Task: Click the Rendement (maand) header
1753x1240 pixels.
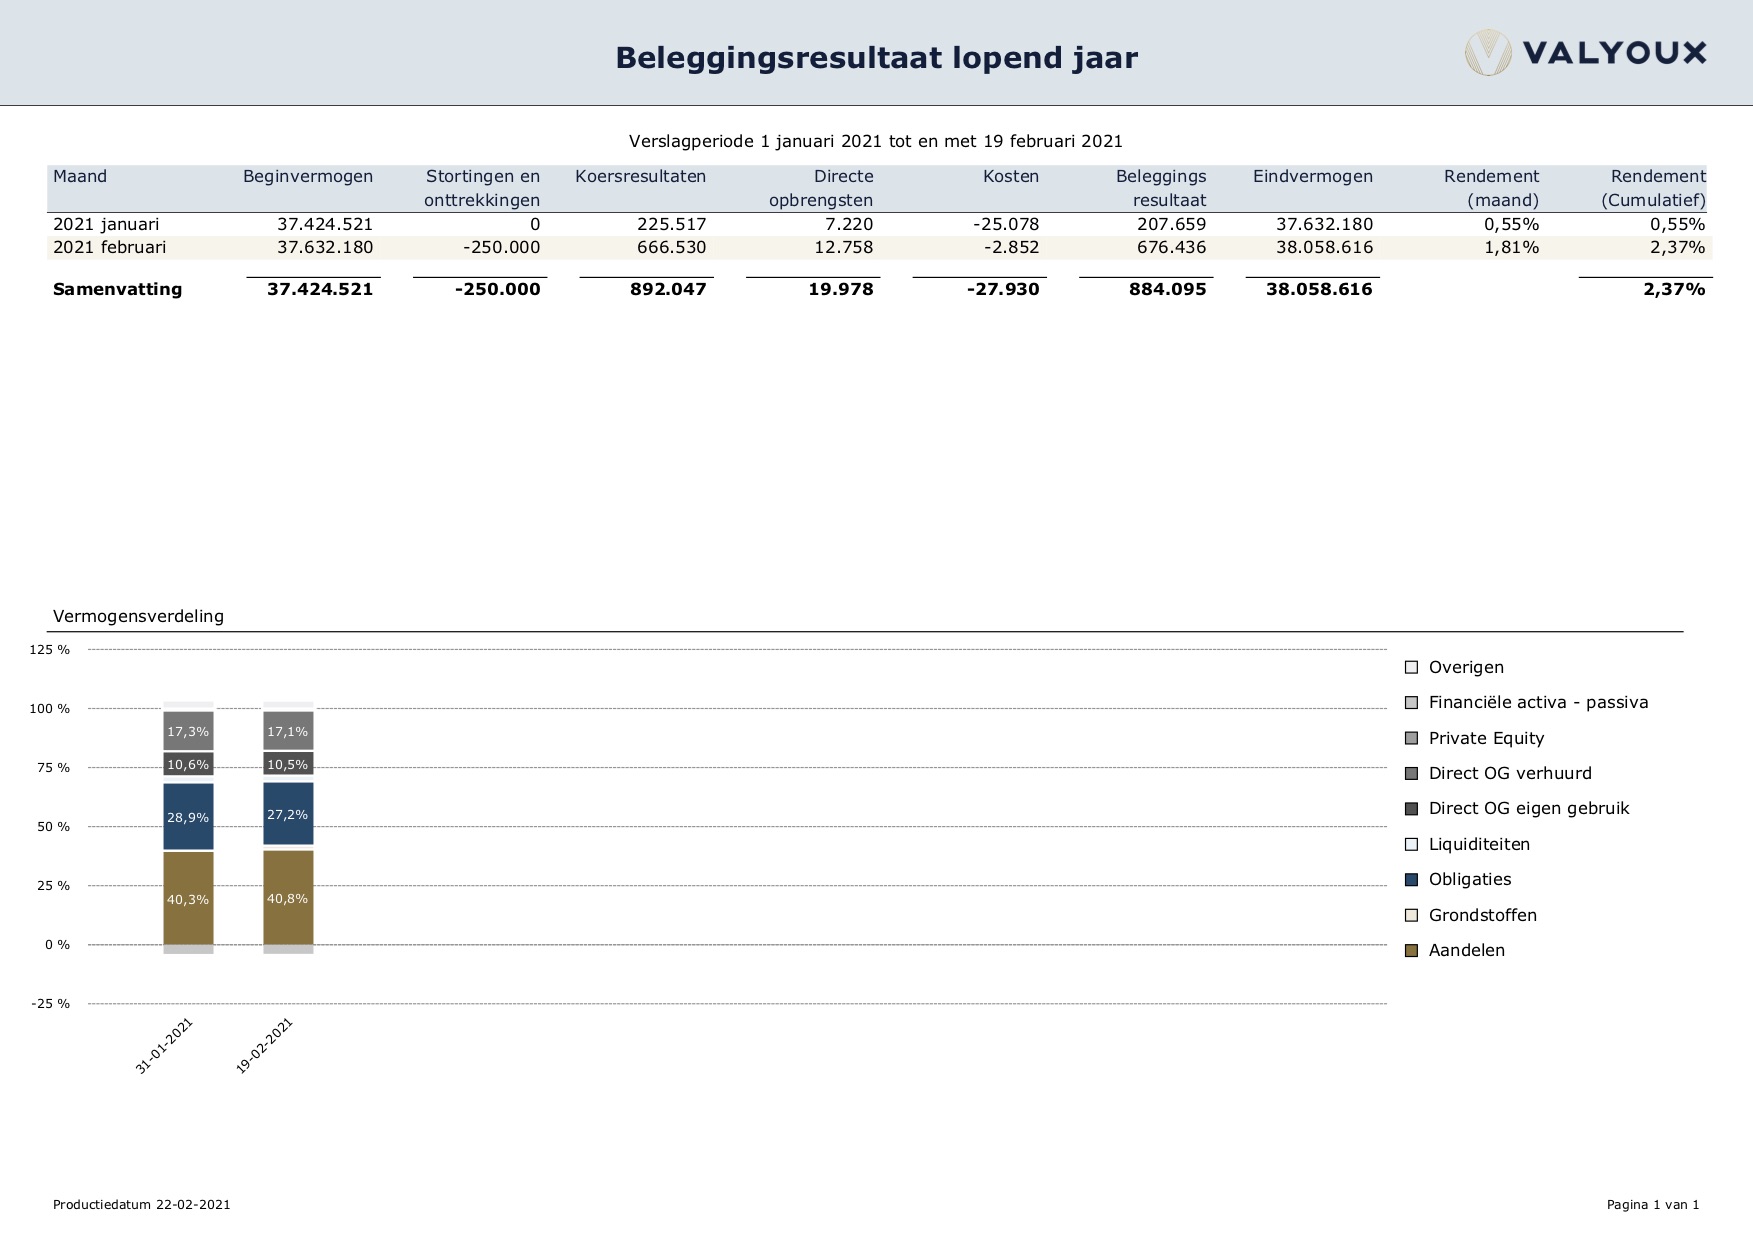Action: [1491, 188]
